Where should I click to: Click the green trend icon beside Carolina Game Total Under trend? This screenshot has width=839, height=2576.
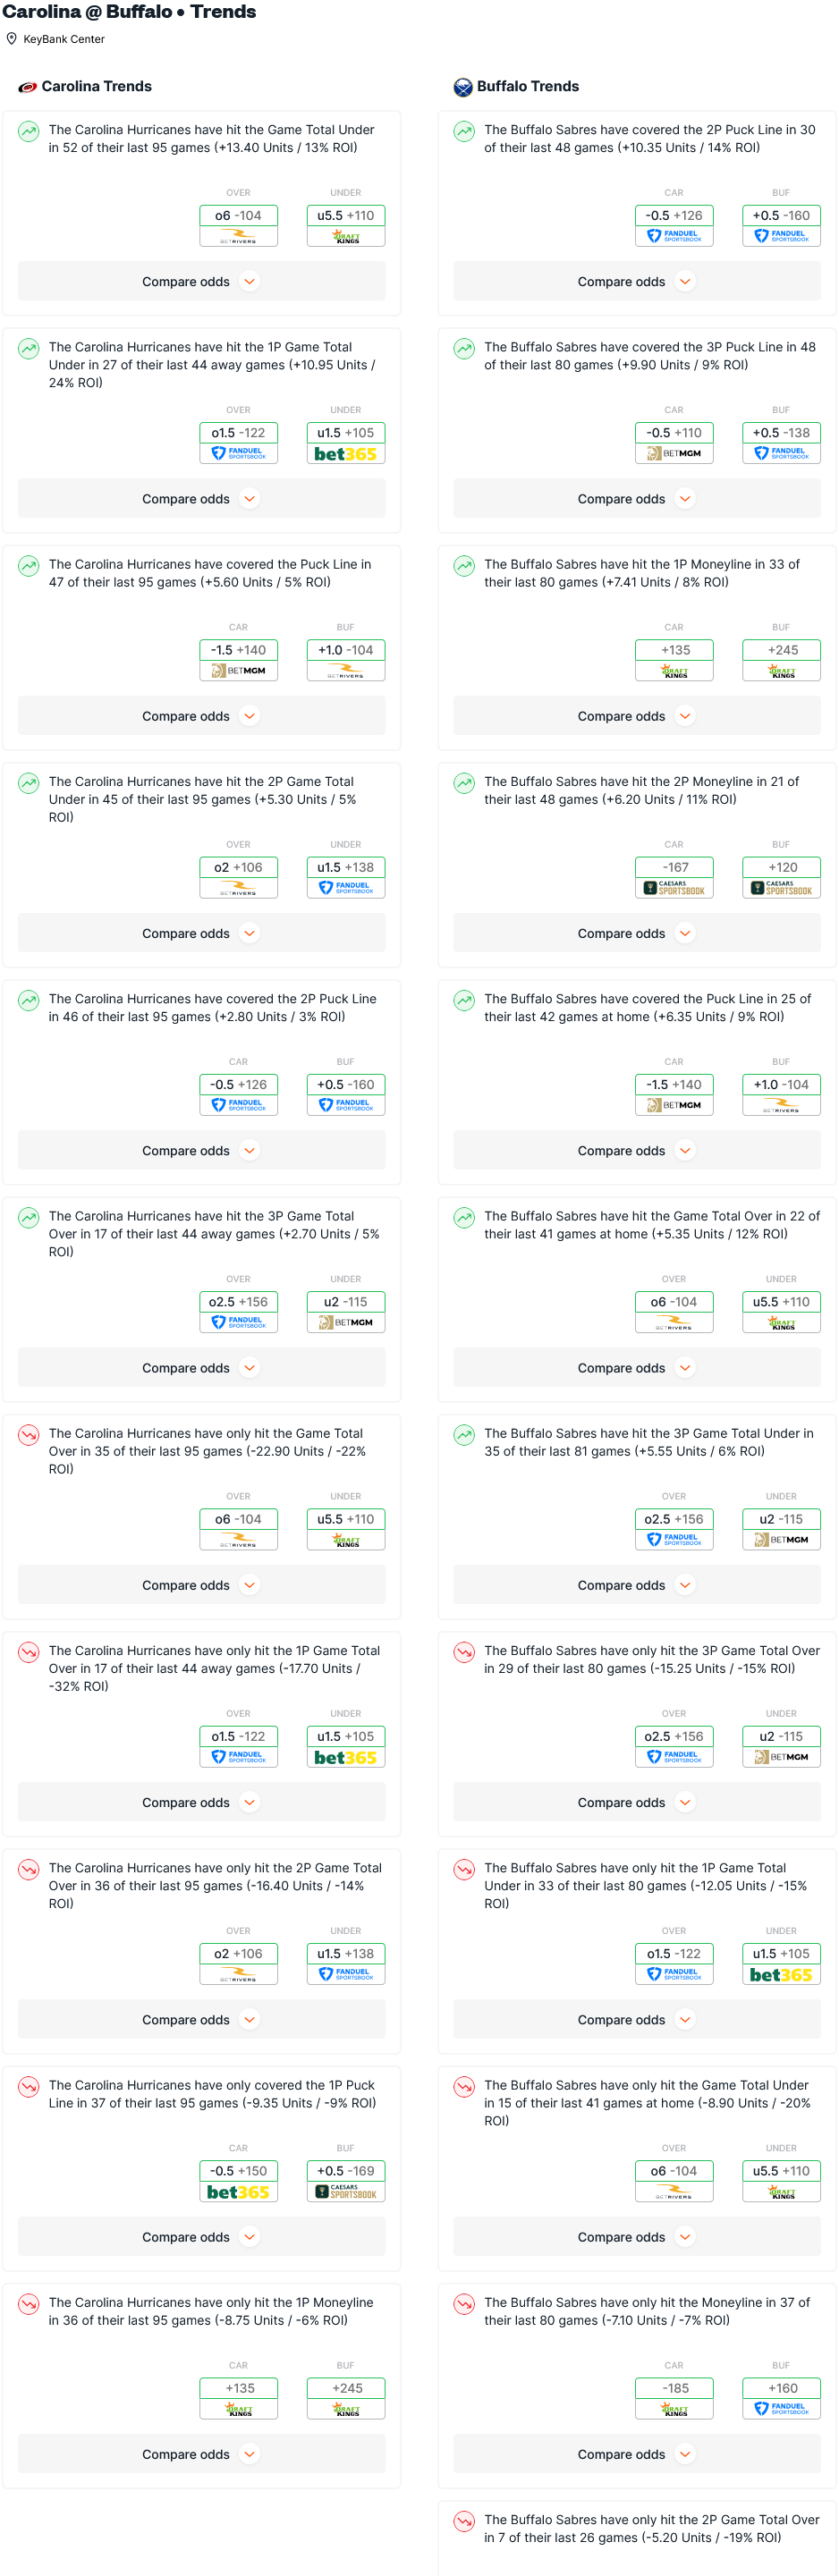click(x=29, y=131)
